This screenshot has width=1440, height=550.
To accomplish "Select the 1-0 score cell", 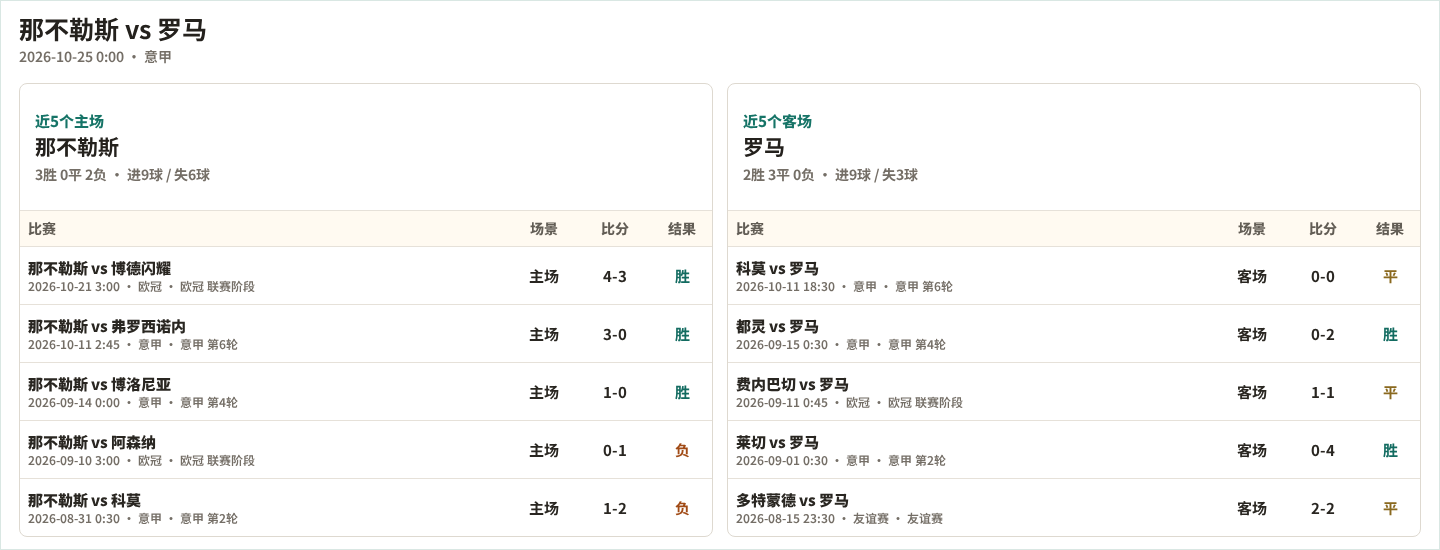I will click(x=615, y=393).
